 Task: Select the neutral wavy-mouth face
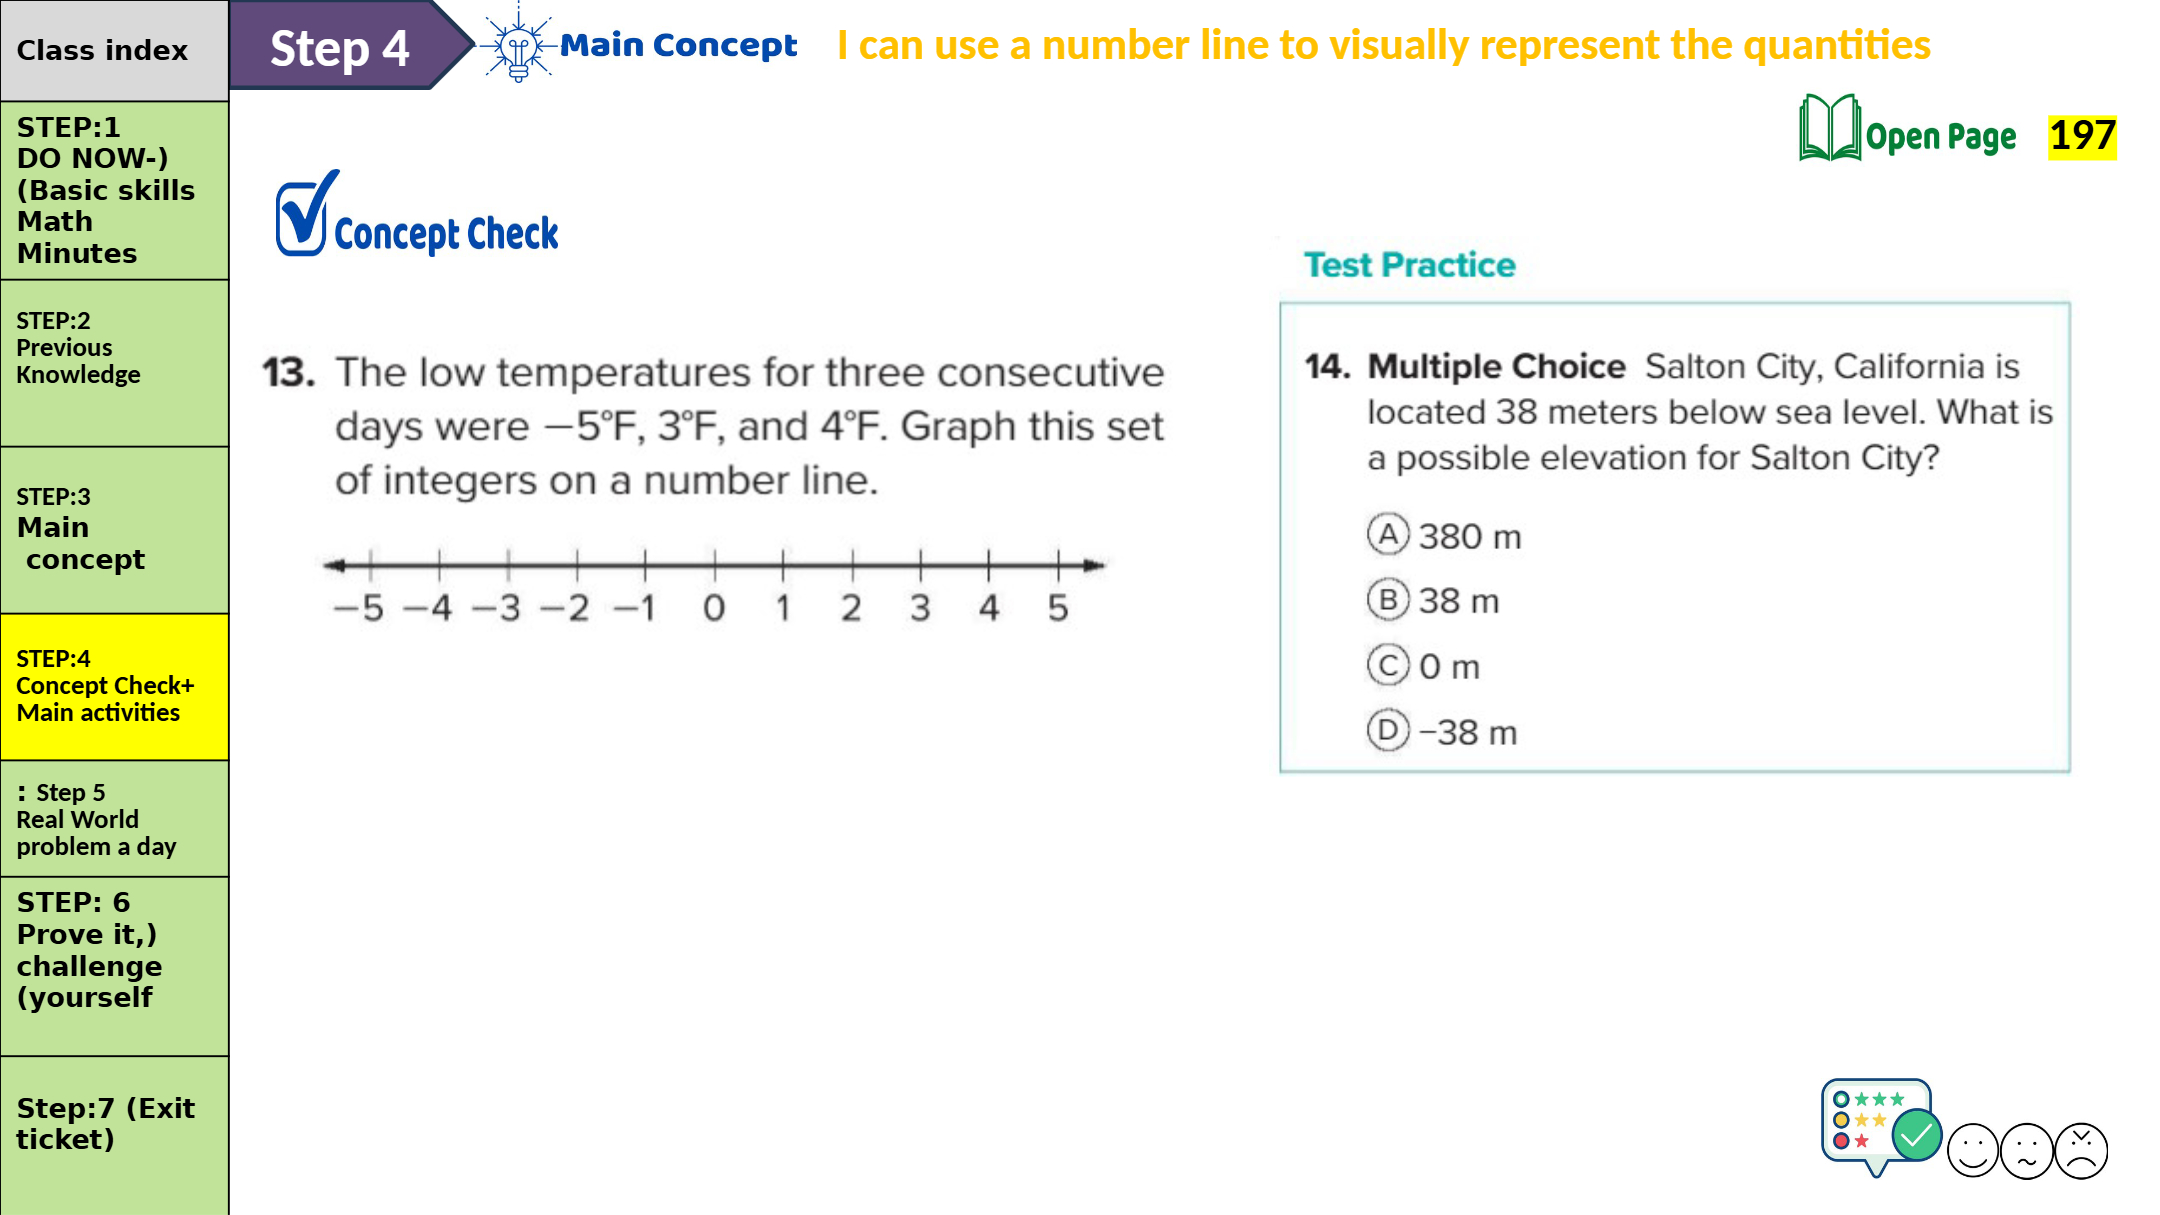[x=2027, y=1150]
